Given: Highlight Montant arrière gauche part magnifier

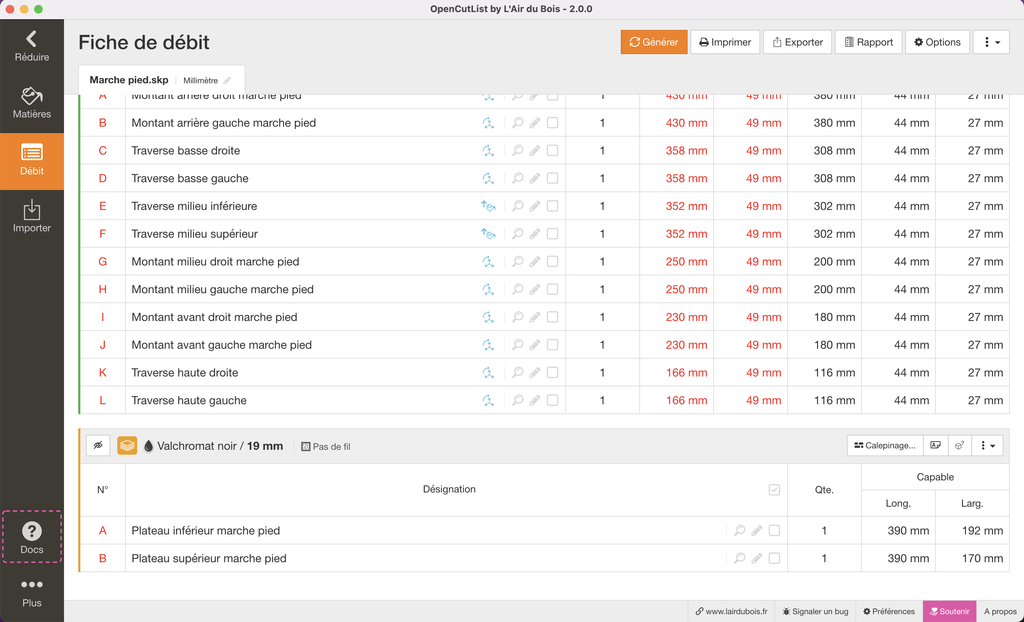Looking at the screenshot, I should [x=517, y=123].
